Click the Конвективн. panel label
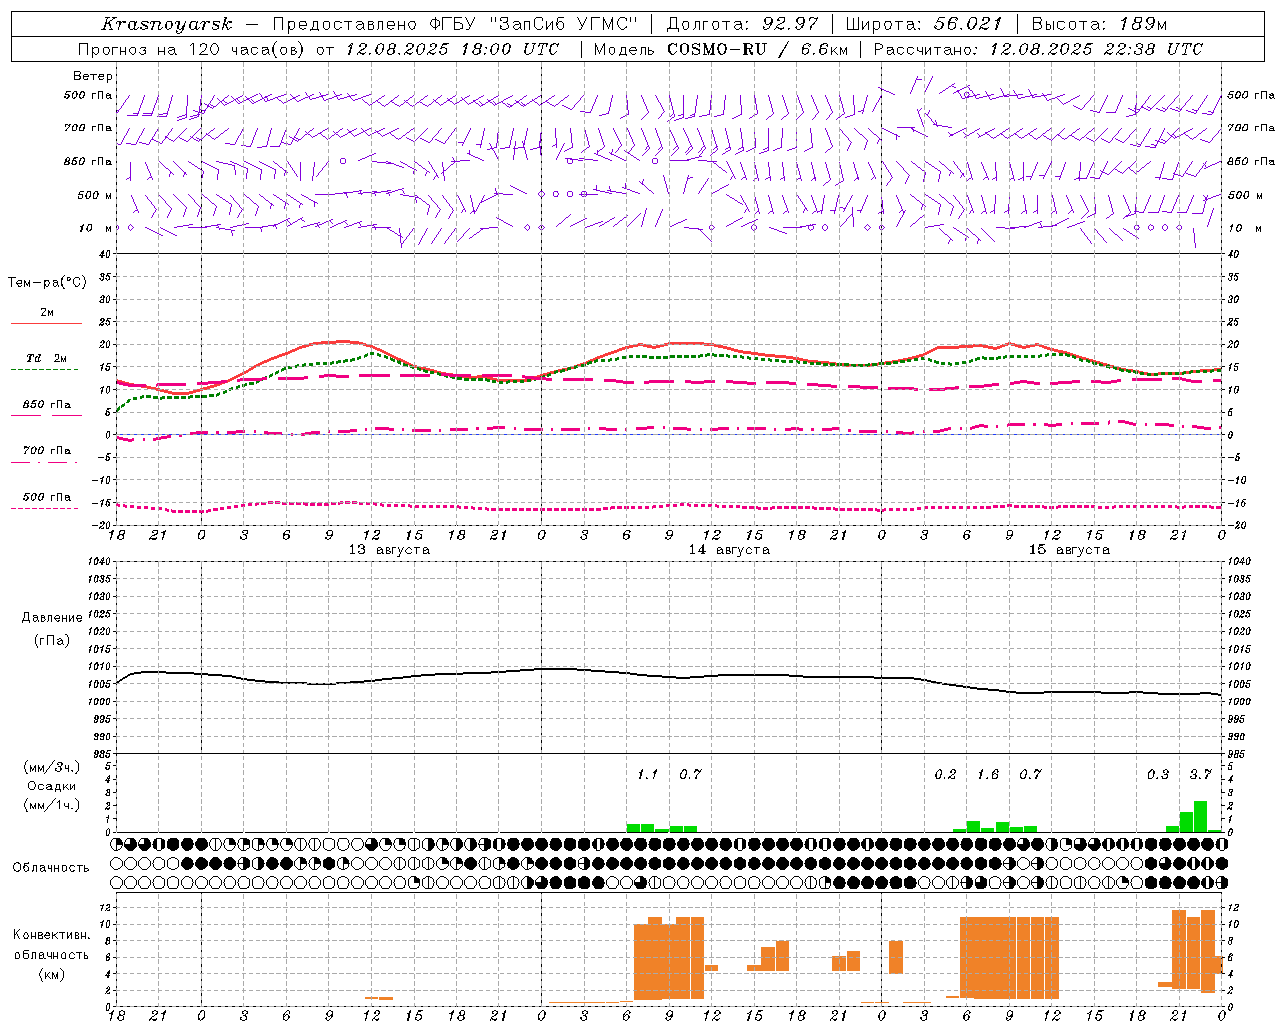The height and width of the screenshot is (1024, 1280). click(x=51, y=935)
